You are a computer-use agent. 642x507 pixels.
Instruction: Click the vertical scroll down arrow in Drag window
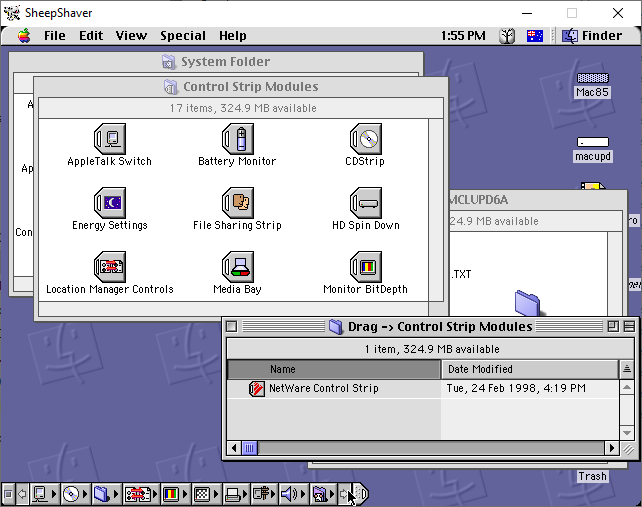click(x=627, y=432)
